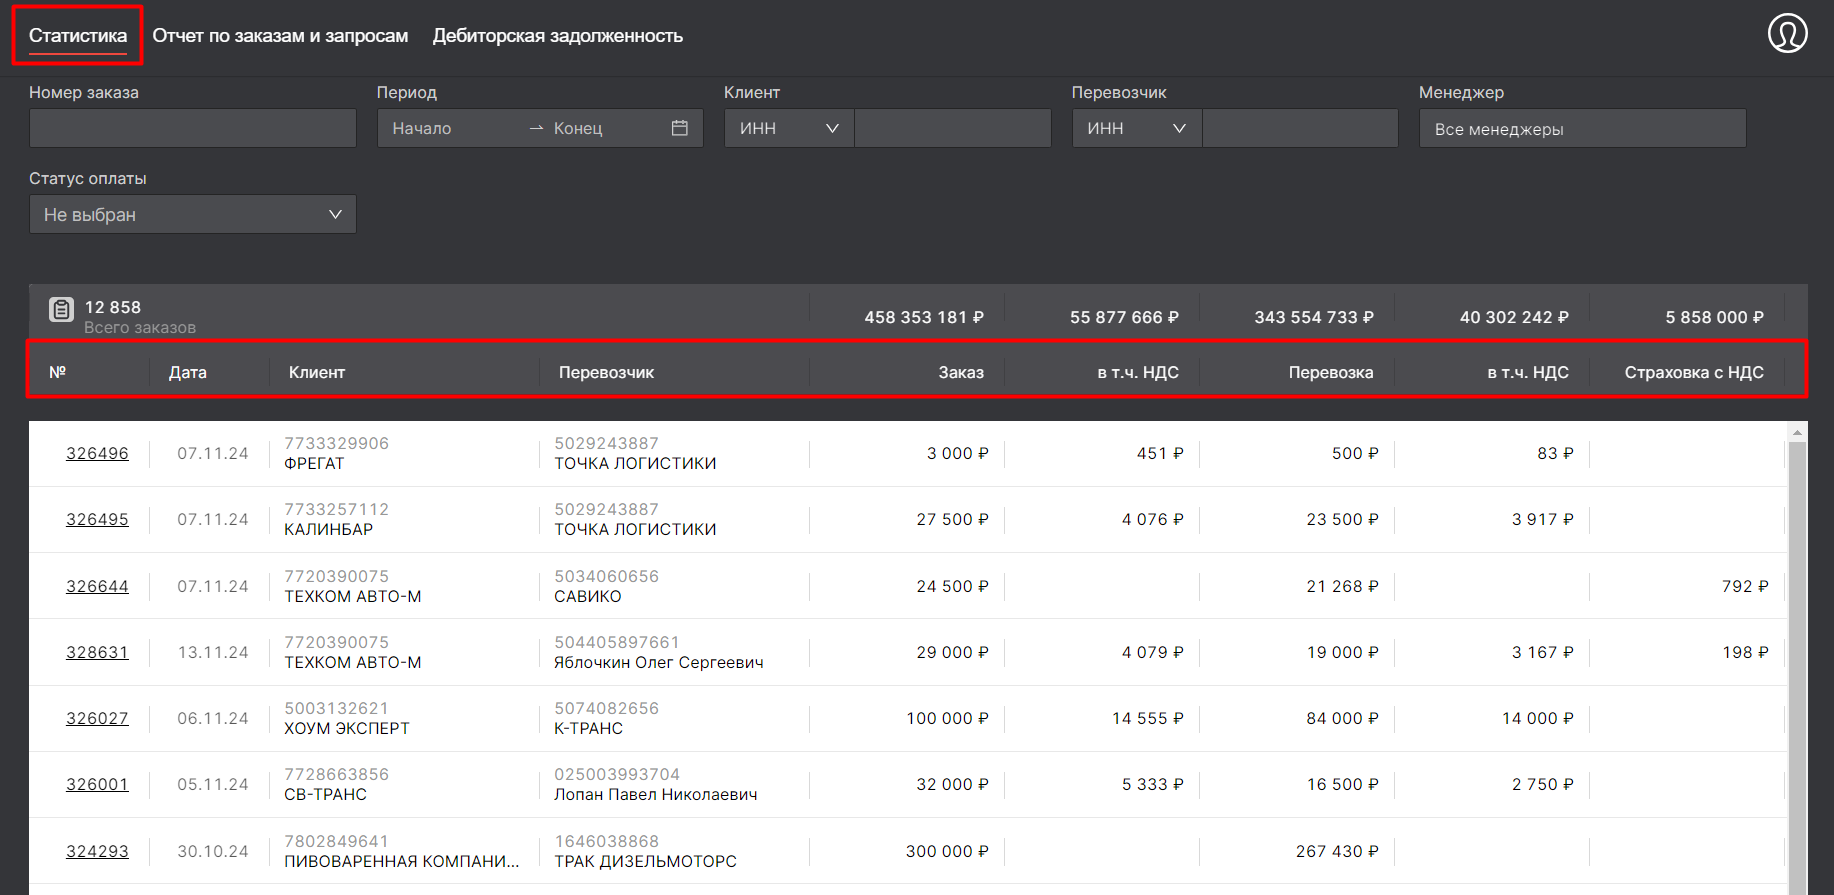The width and height of the screenshot is (1834, 895).
Task: Click the Заказ column header
Action: pyautogui.click(x=961, y=372)
